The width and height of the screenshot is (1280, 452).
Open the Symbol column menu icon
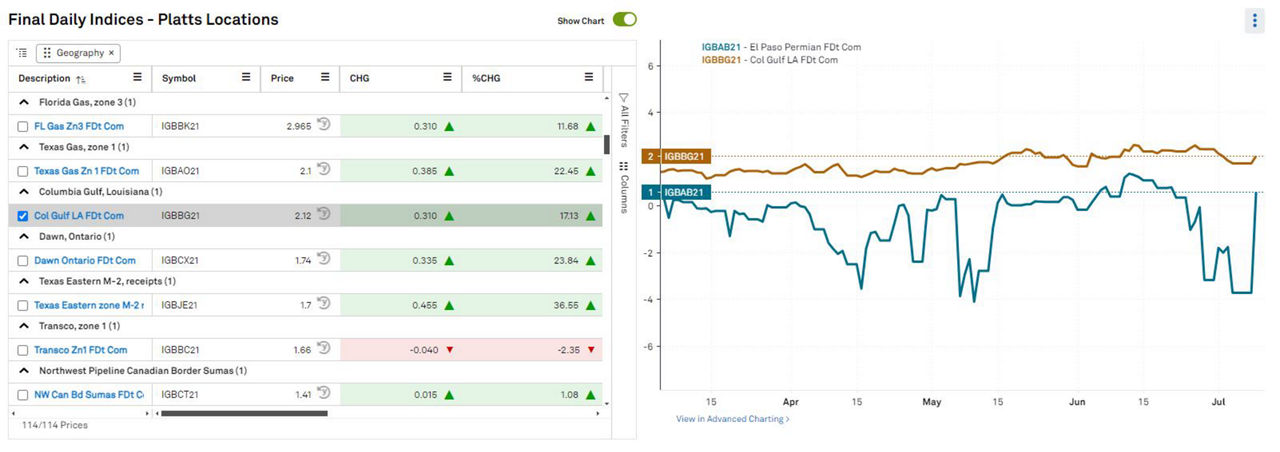[245, 78]
